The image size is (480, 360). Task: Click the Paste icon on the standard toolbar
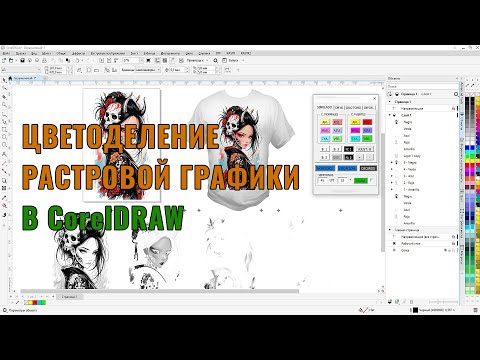pos(68,60)
